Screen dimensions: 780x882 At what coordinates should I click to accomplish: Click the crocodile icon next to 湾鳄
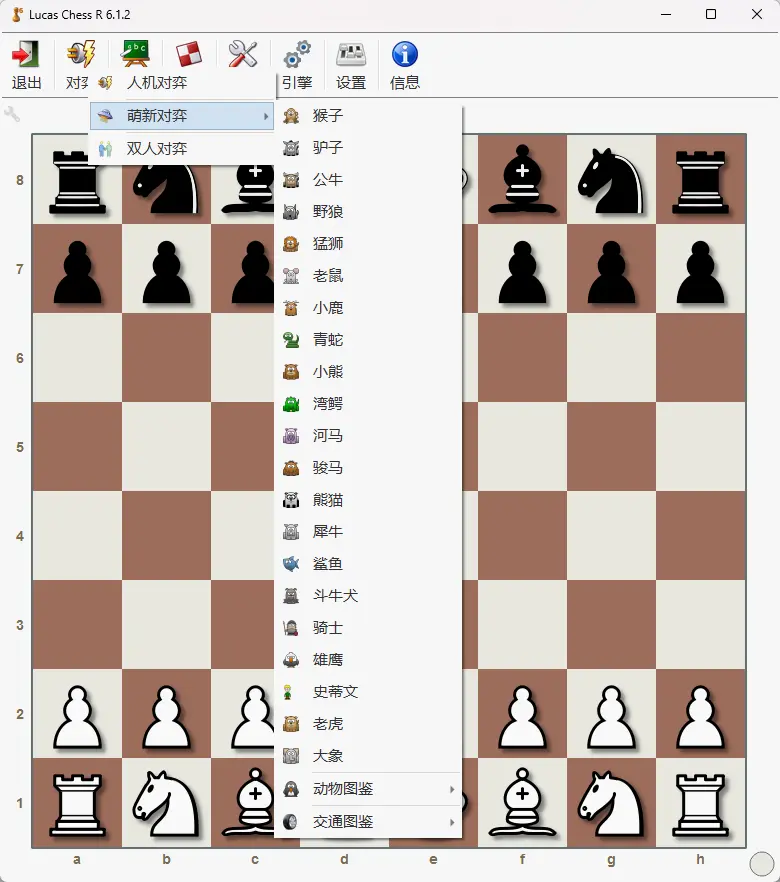[x=291, y=404]
